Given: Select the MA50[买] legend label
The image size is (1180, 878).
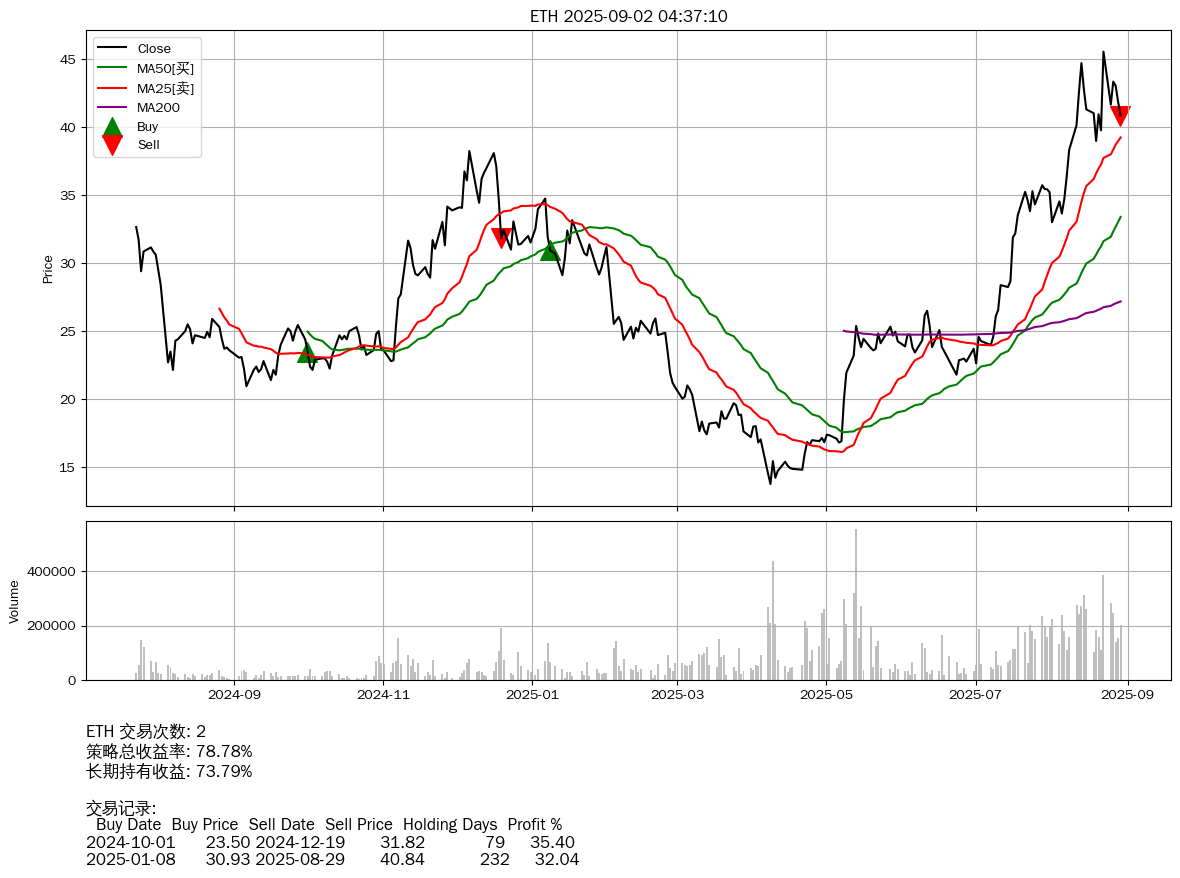Looking at the screenshot, I should (165, 68).
